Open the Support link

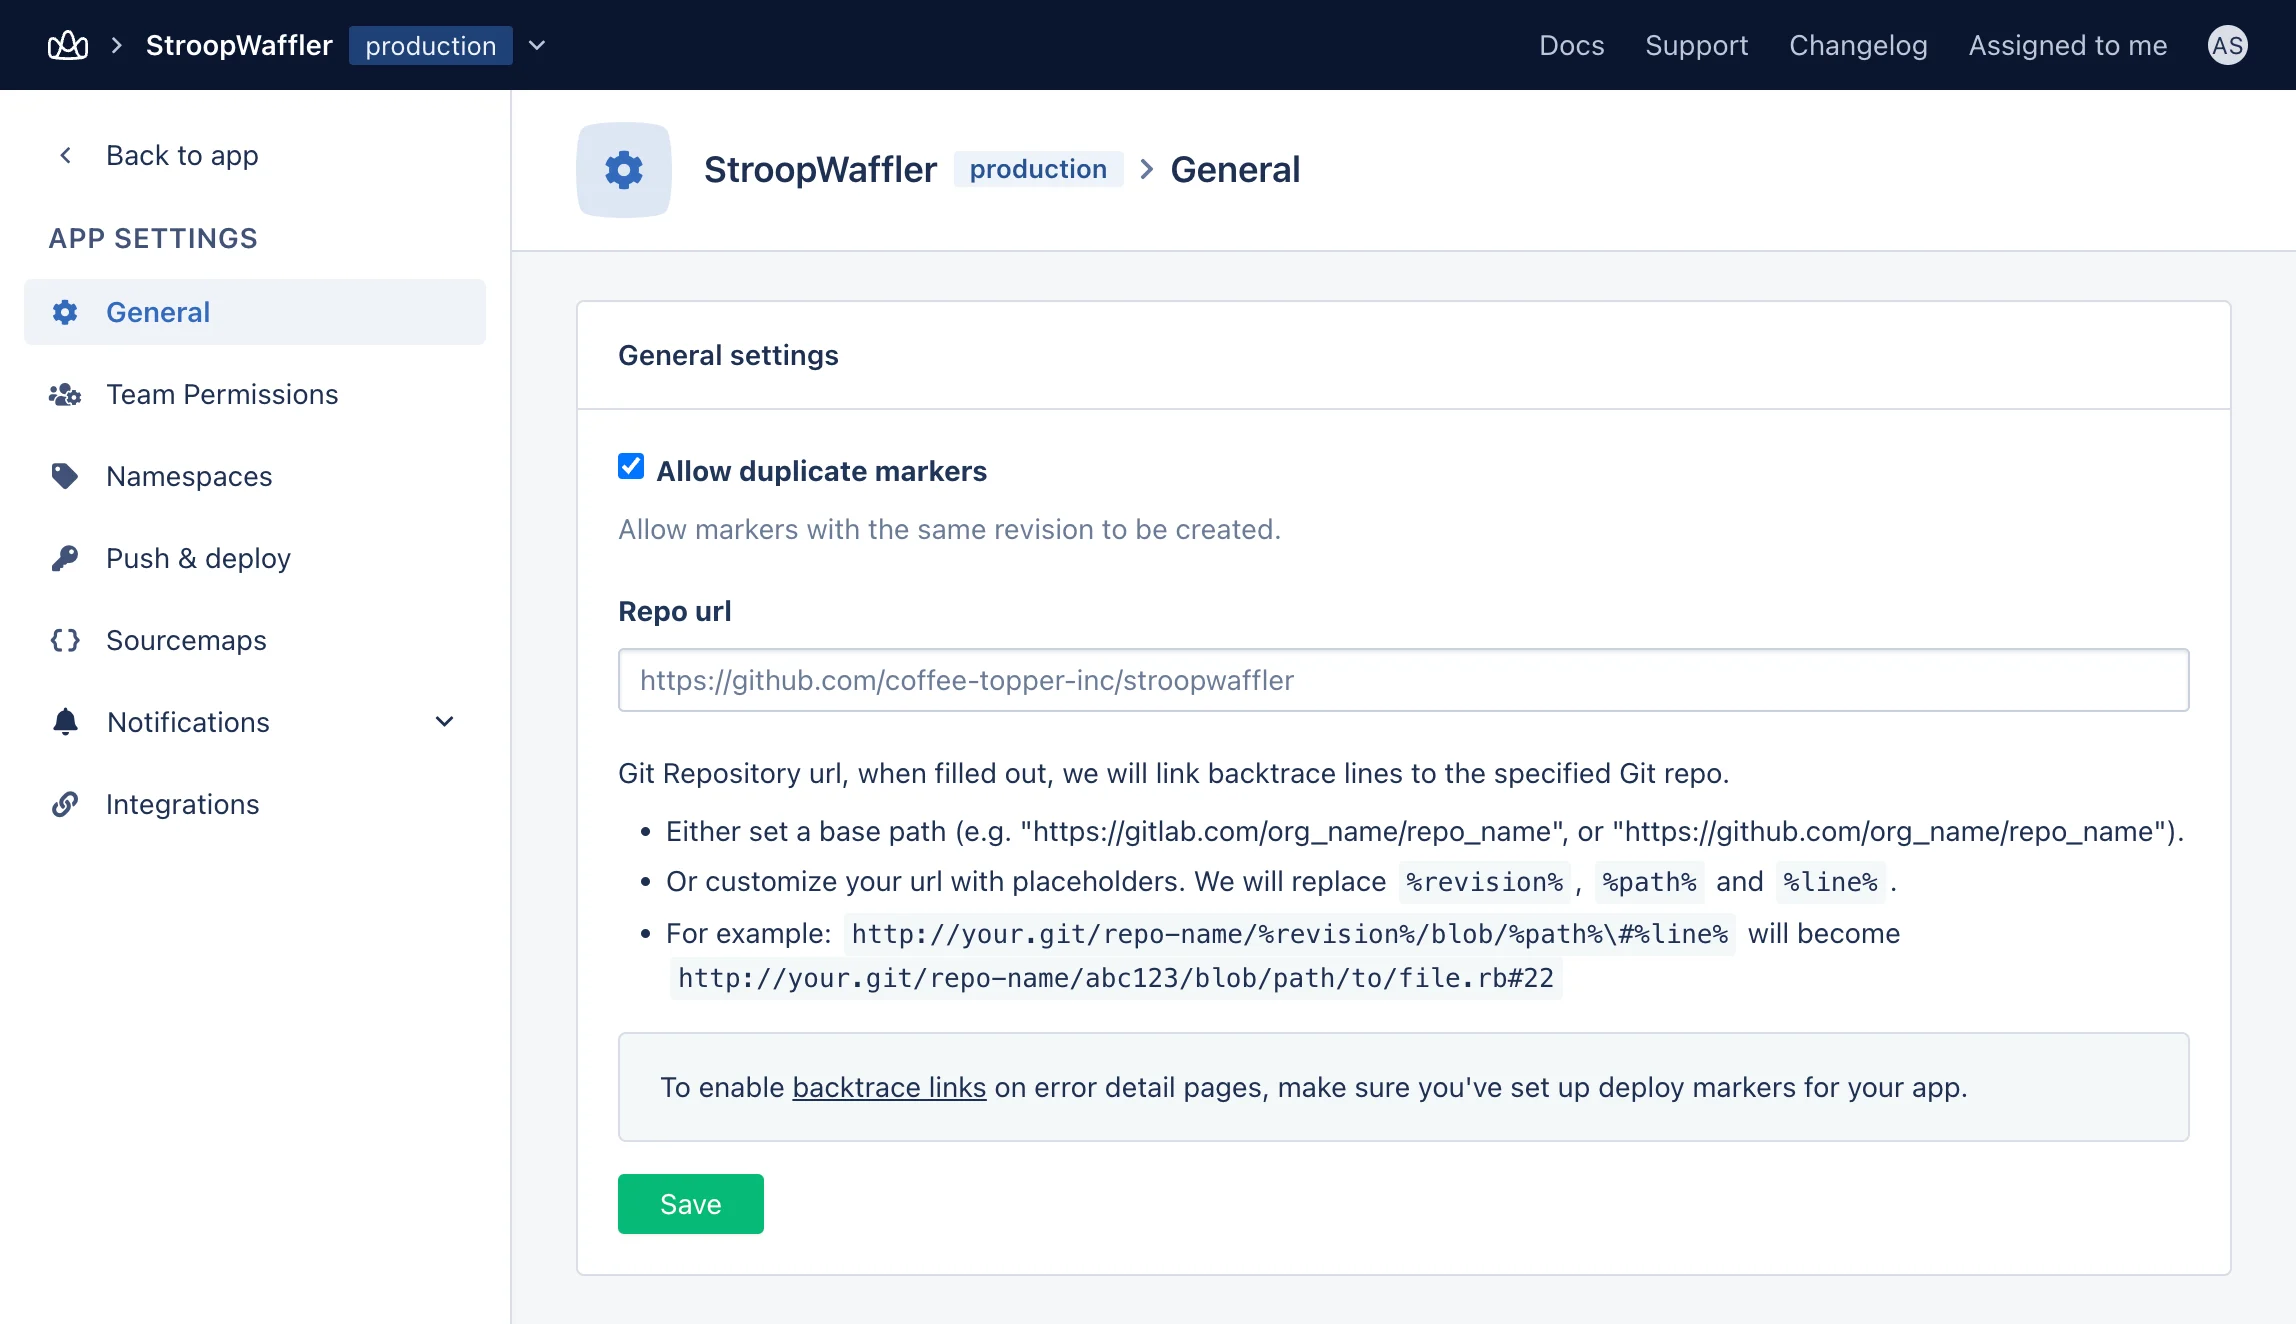1696,45
